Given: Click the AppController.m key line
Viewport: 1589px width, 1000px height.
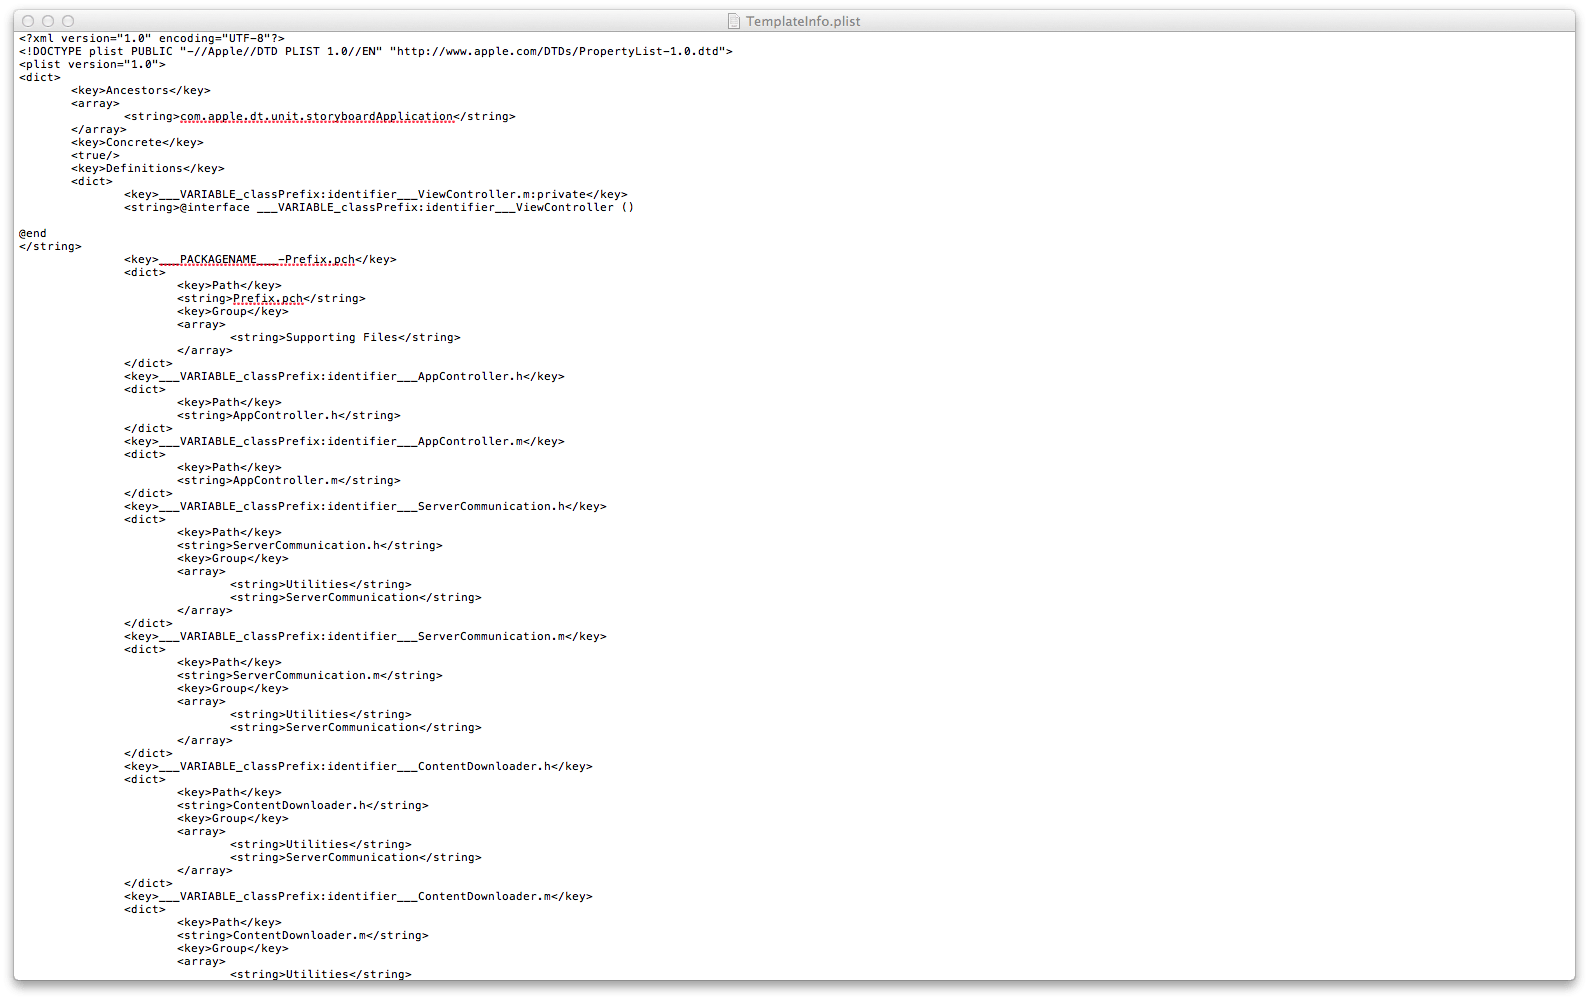Looking at the screenshot, I should pos(344,441).
